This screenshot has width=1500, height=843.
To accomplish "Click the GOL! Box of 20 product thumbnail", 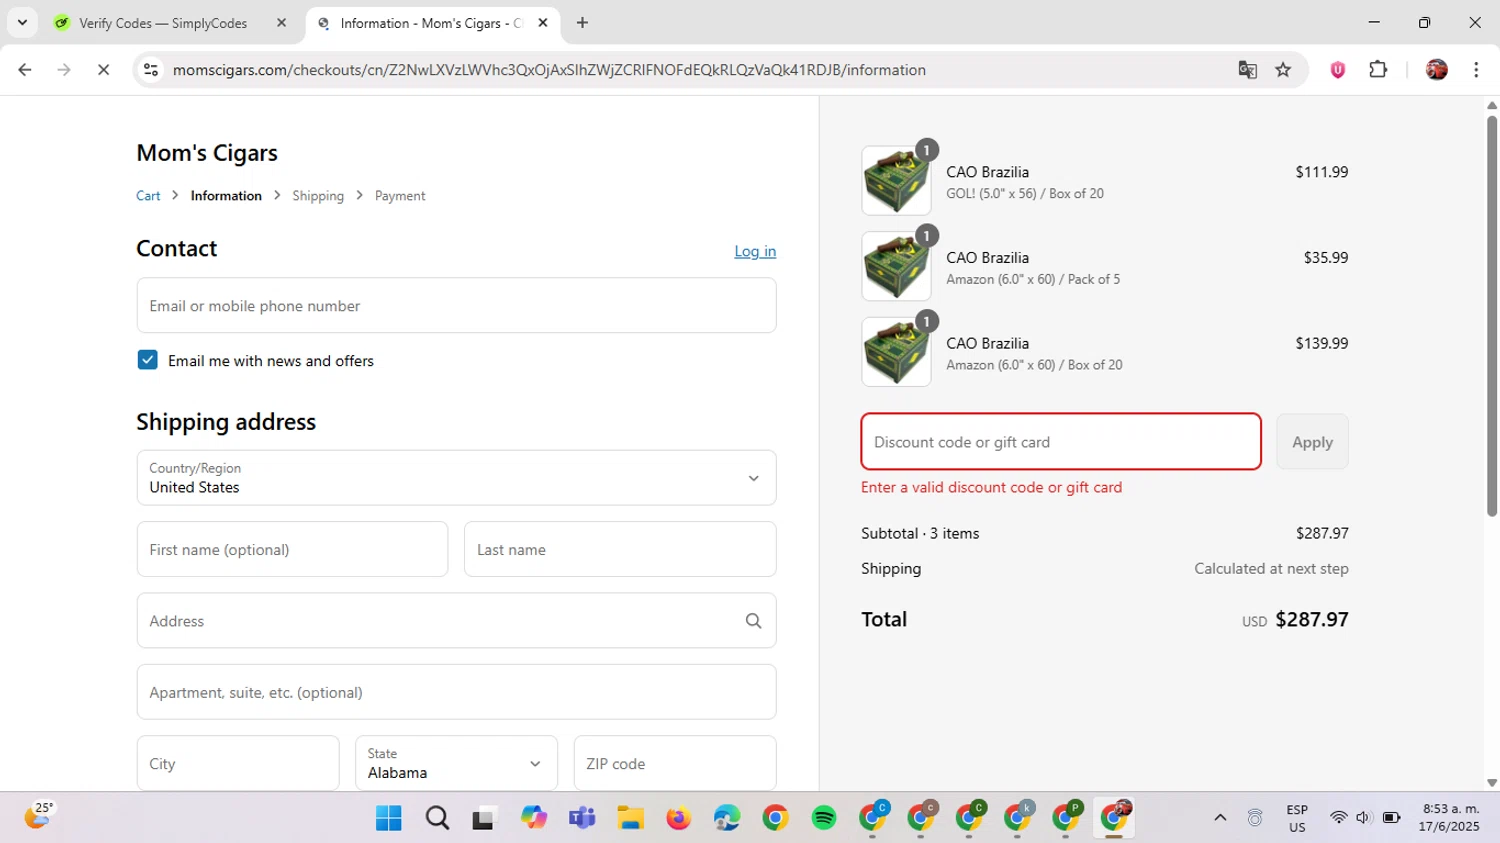I will [x=896, y=181].
